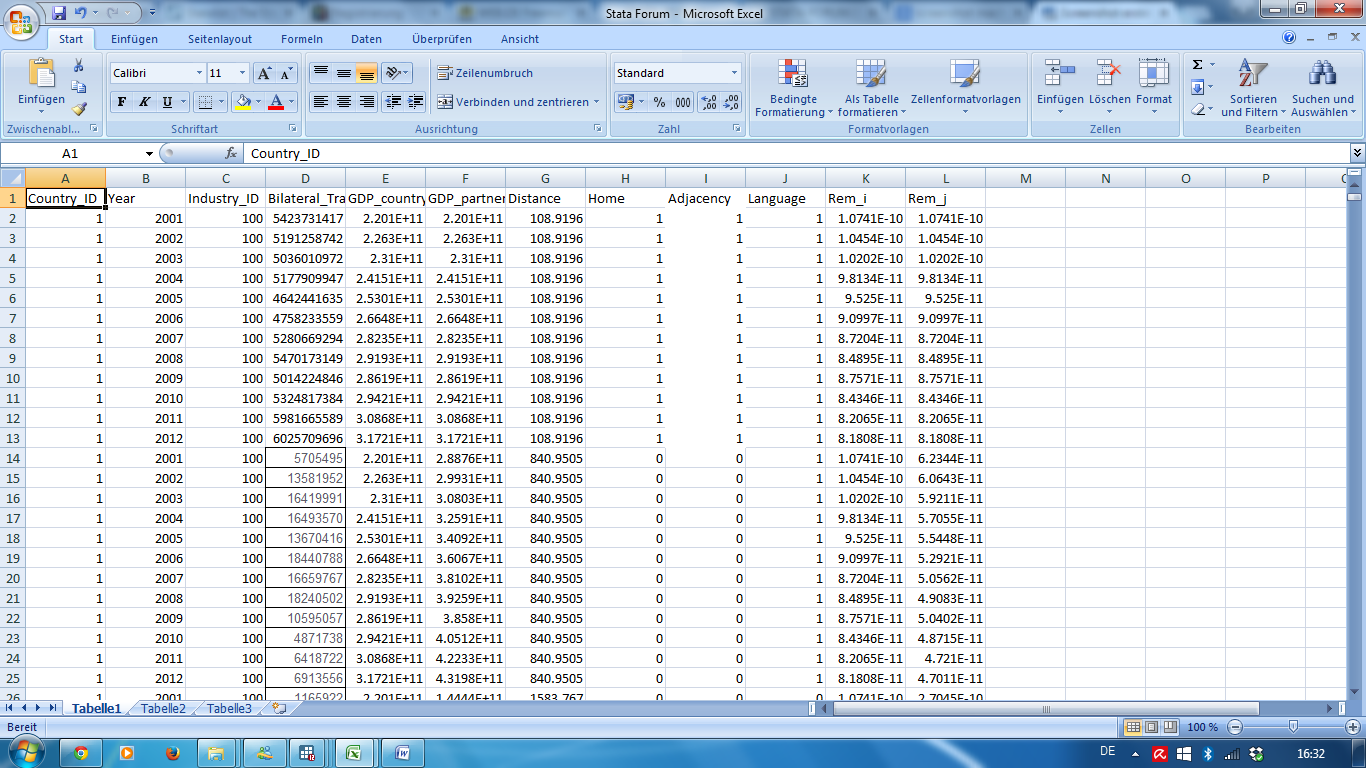Decrease font size with the small A icon
This screenshot has height=768, width=1366.
[x=286, y=73]
